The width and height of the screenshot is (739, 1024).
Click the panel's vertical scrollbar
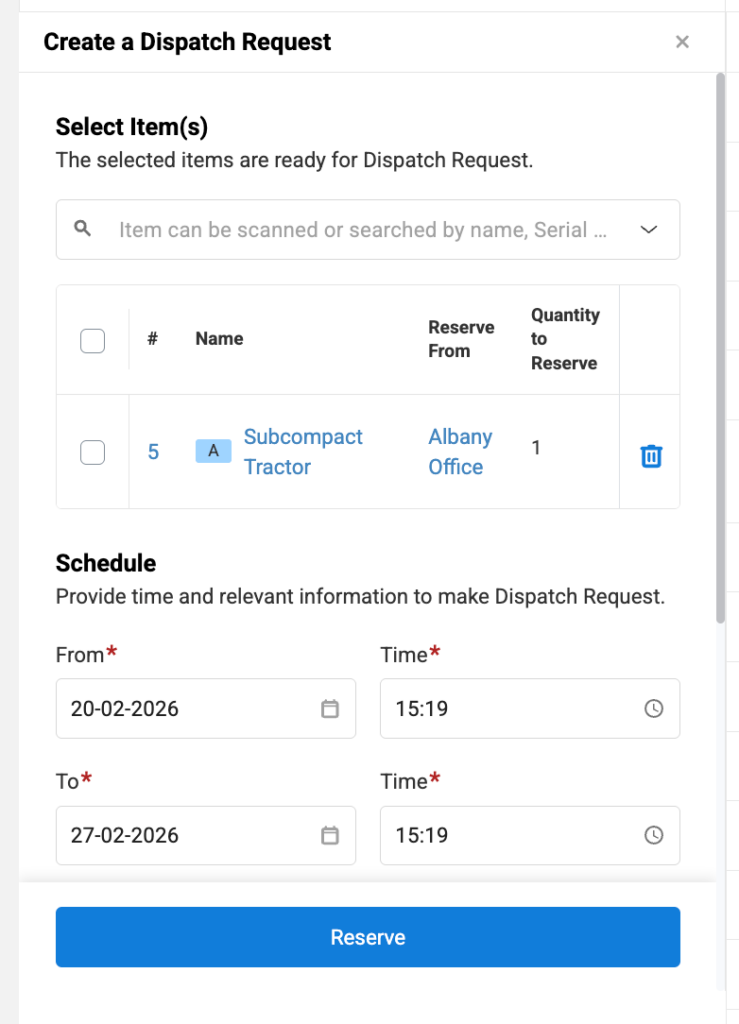click(x=720, y=350)
